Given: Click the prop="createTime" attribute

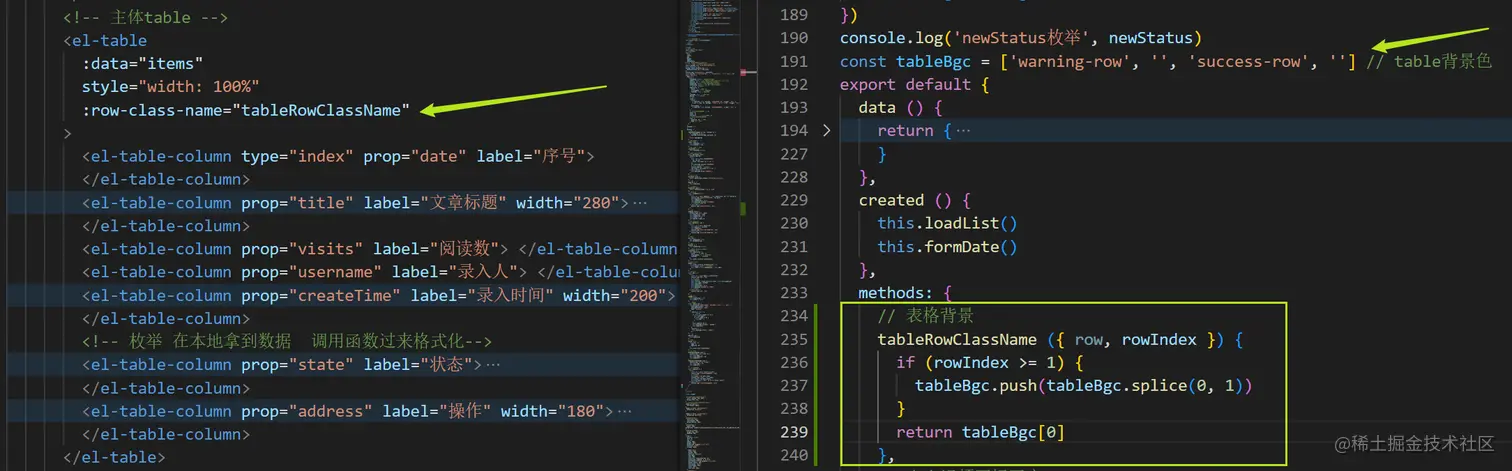Looking at the screenshot, I should click(x=321, y=295).
